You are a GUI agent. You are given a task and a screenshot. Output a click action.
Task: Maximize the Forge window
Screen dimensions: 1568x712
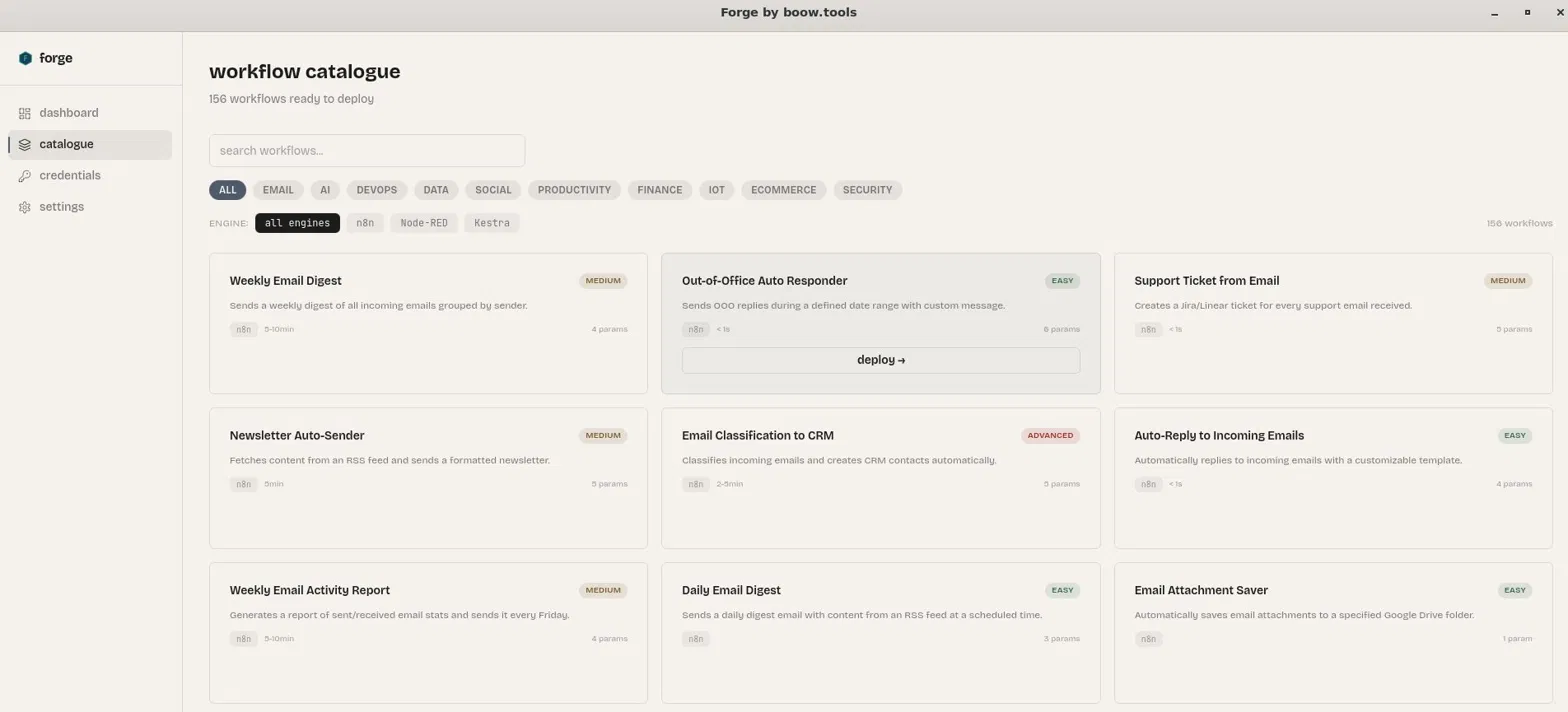coord(1527,13)
